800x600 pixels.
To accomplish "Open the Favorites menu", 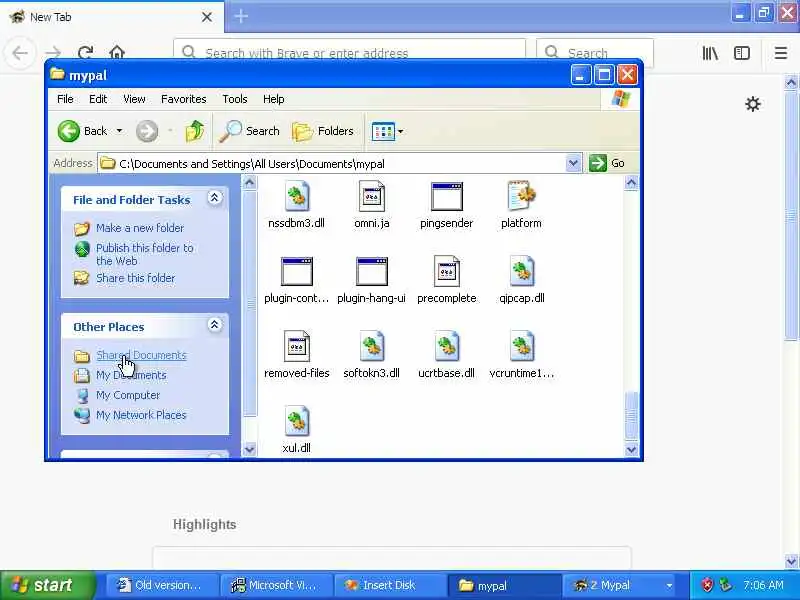I will click(x=184, y=99).
